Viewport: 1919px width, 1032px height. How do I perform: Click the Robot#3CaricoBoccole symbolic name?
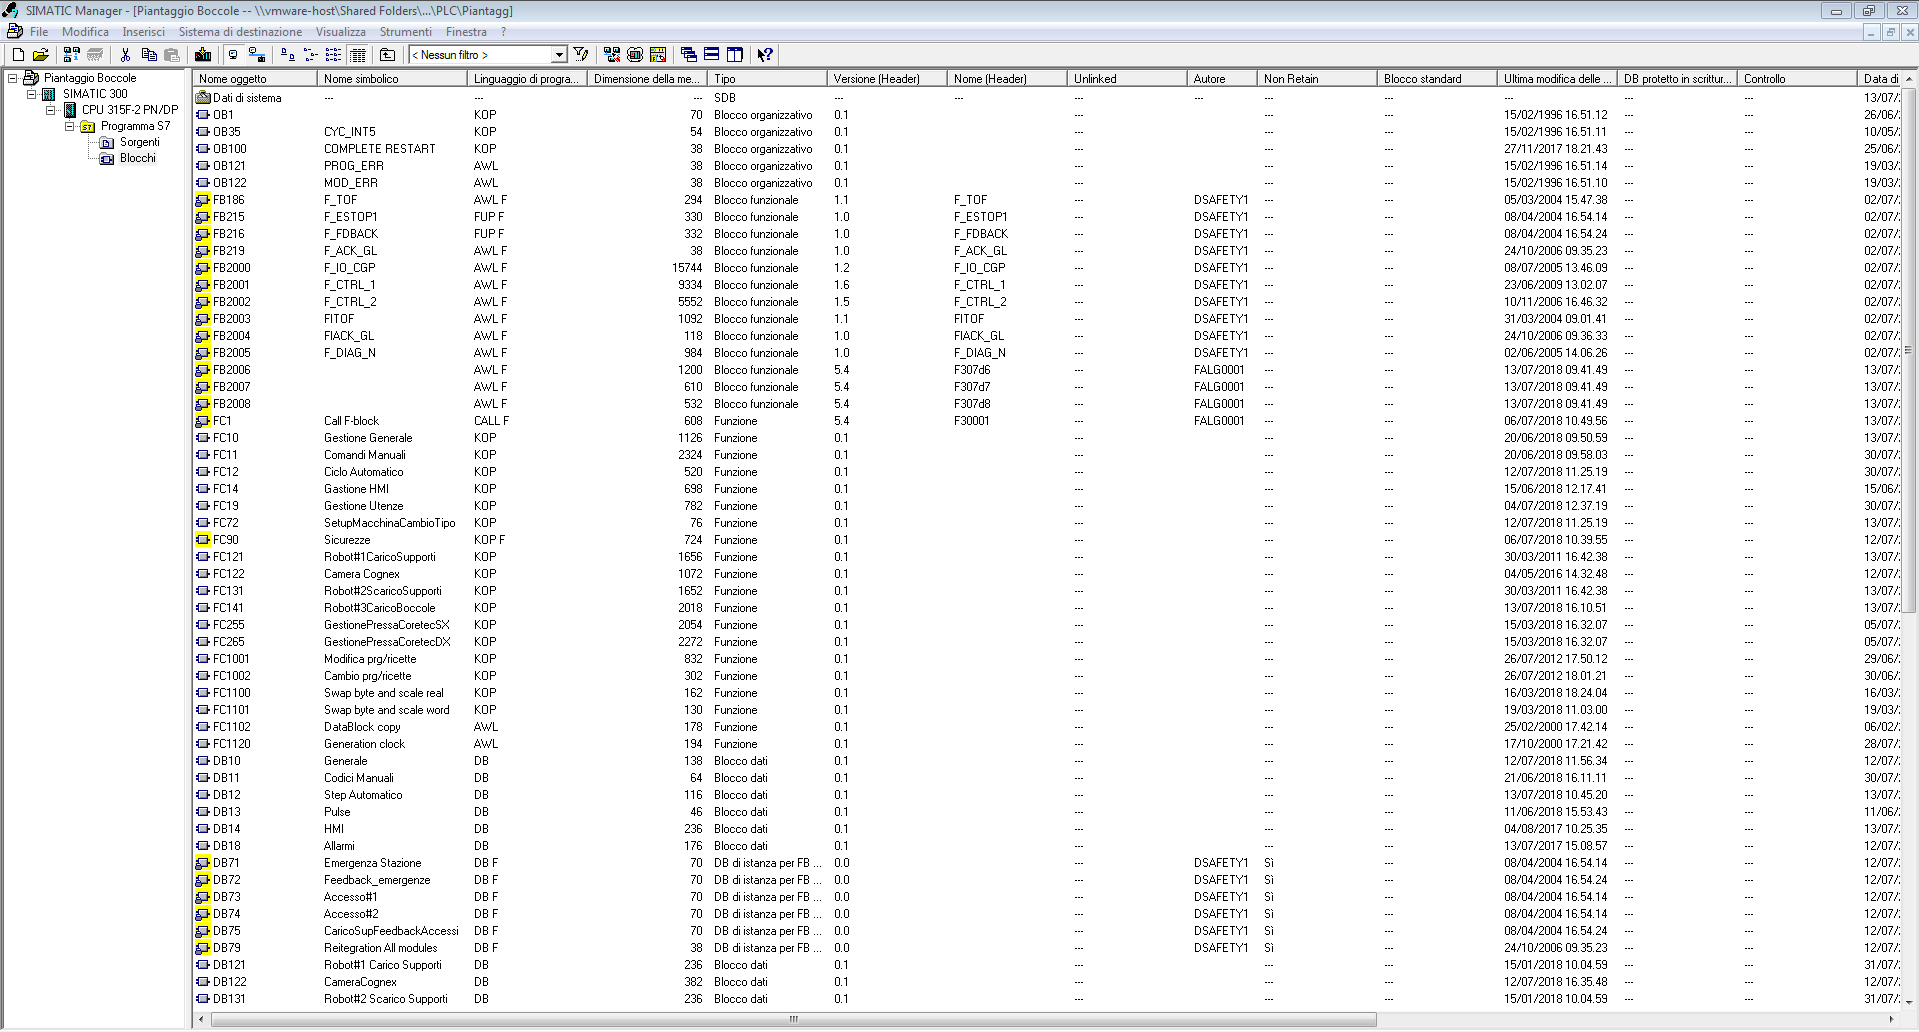380,608
